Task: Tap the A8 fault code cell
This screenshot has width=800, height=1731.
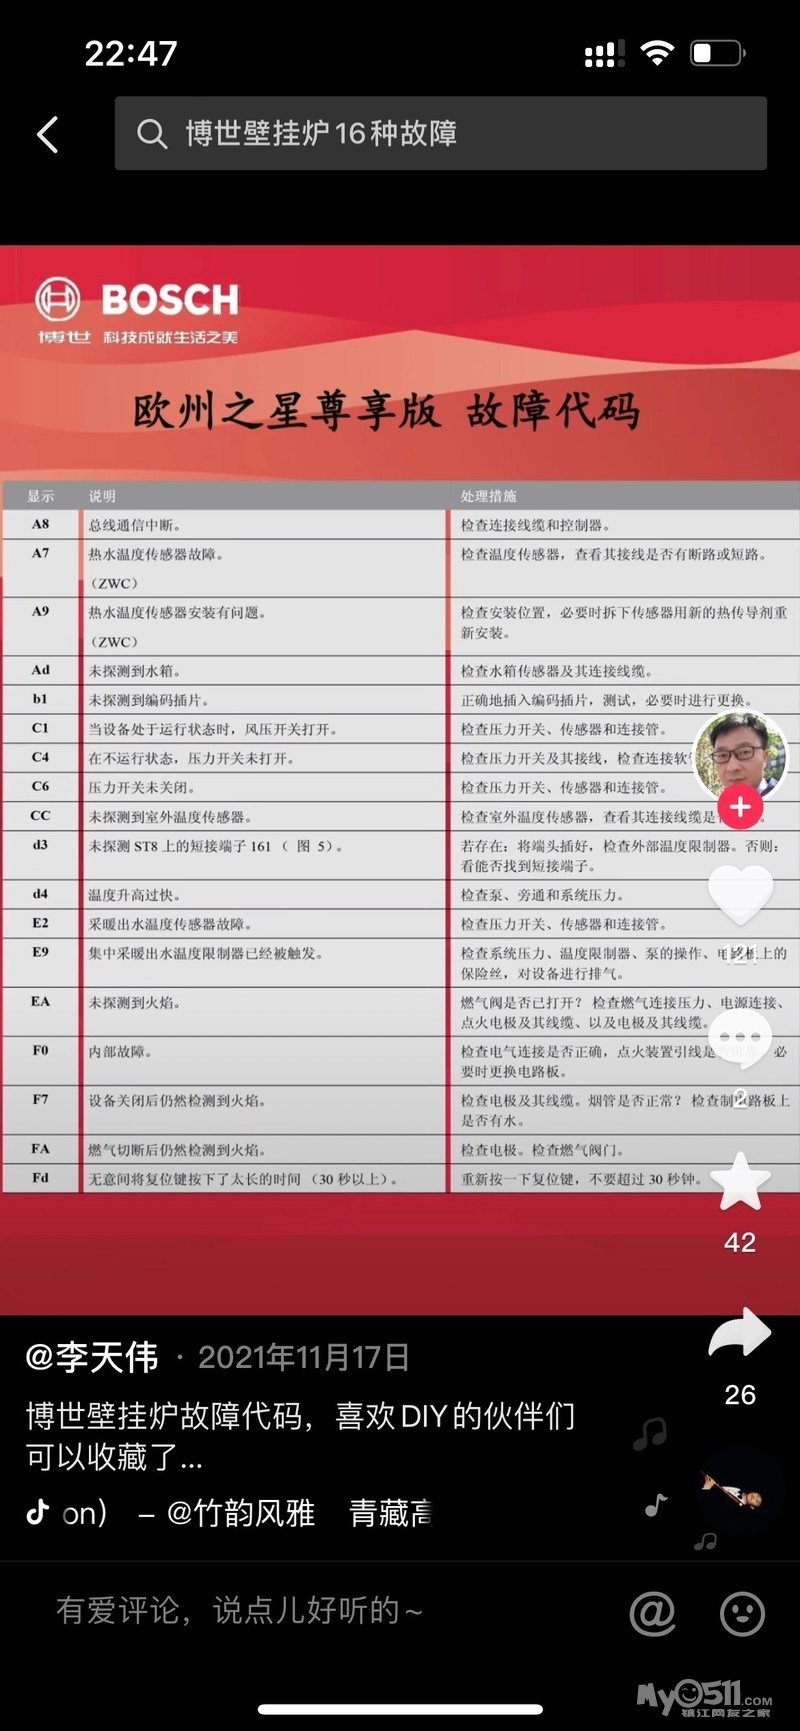Action: [40, 524]
